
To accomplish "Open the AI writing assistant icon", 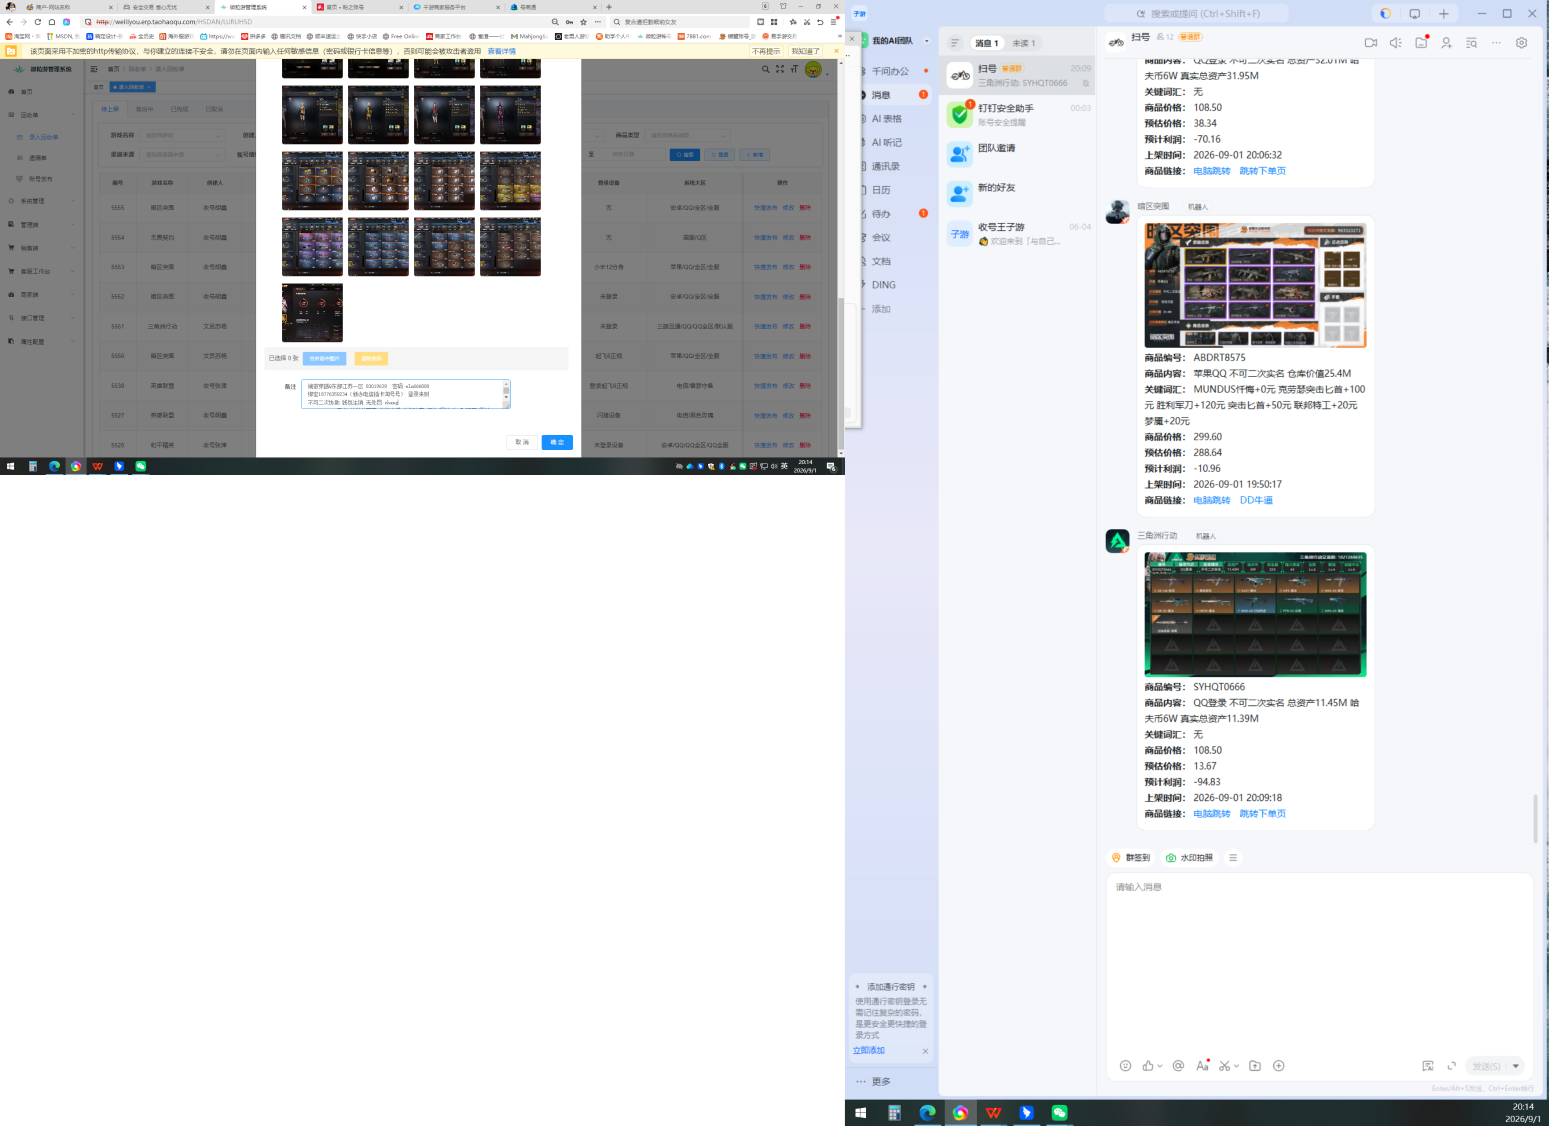I will click(1428, 1066).
